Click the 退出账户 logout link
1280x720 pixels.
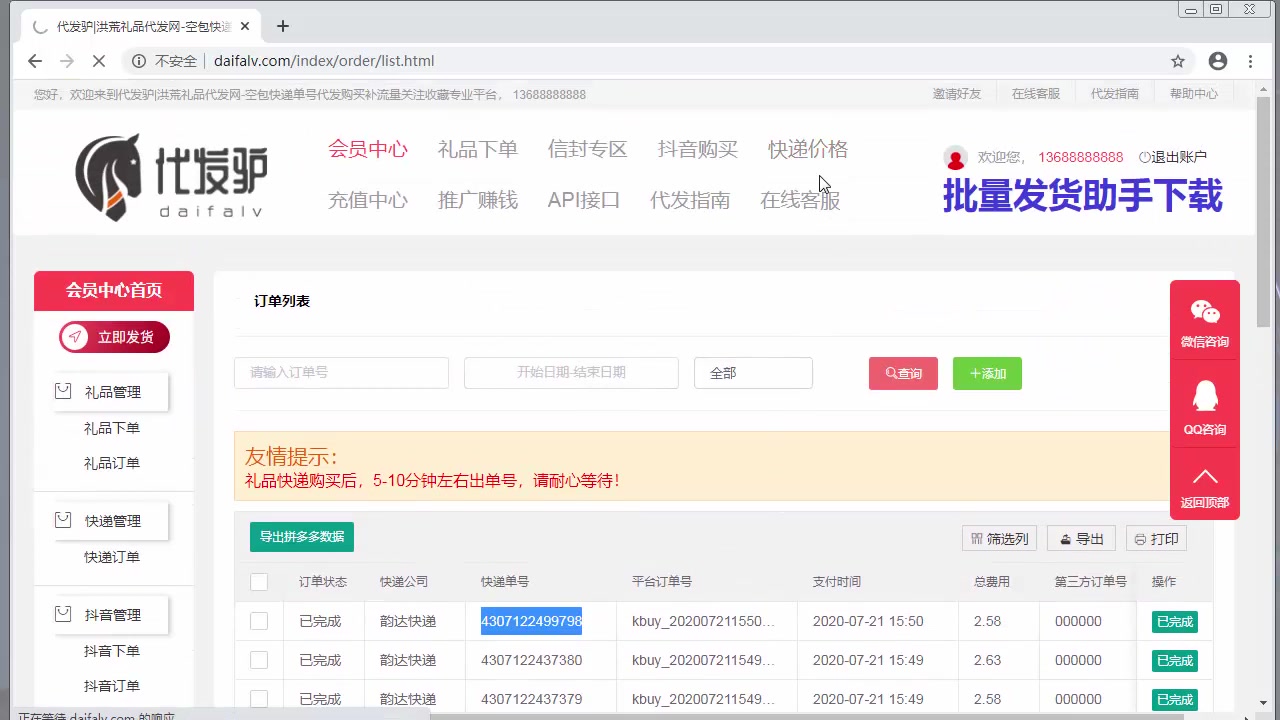click(x=1173, y=157)
